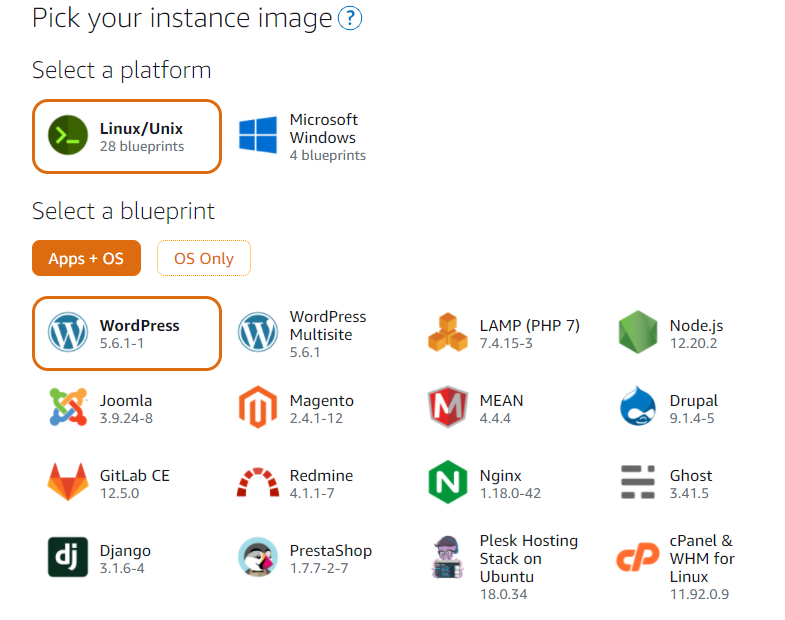Viewport: 785px width, 620px height.
Task: Select the WordPress 5.6.1-1 blueprint card
Action: pyautogui.click(x=126, y=333)
